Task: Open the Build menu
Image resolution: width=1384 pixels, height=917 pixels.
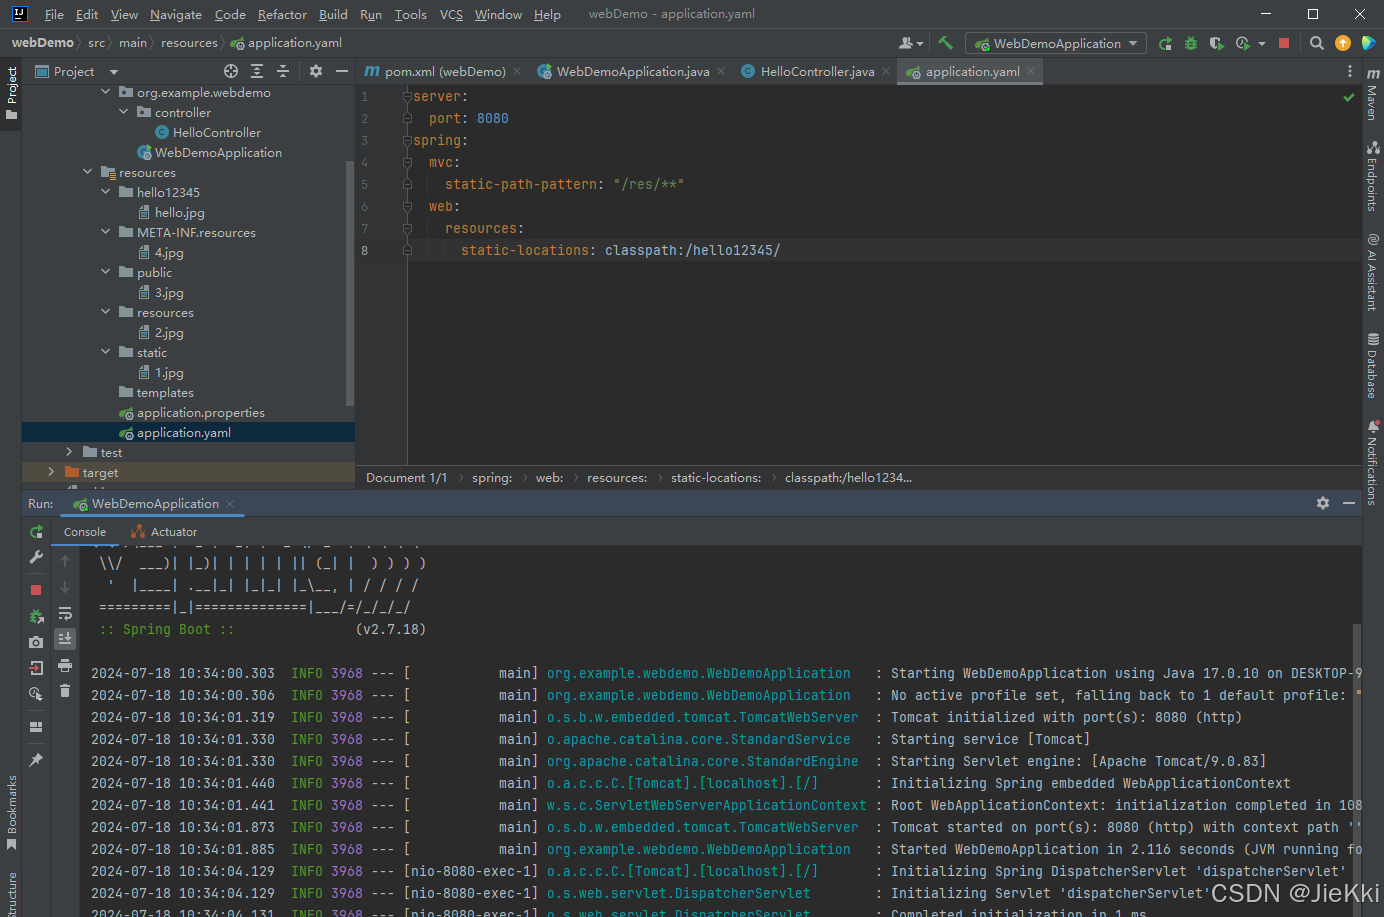Action: coord(333,14)
